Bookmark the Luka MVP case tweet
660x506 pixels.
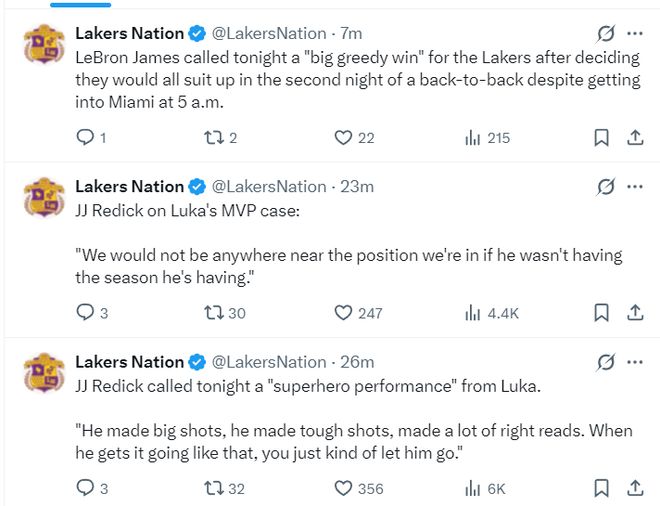coord(601,313)
